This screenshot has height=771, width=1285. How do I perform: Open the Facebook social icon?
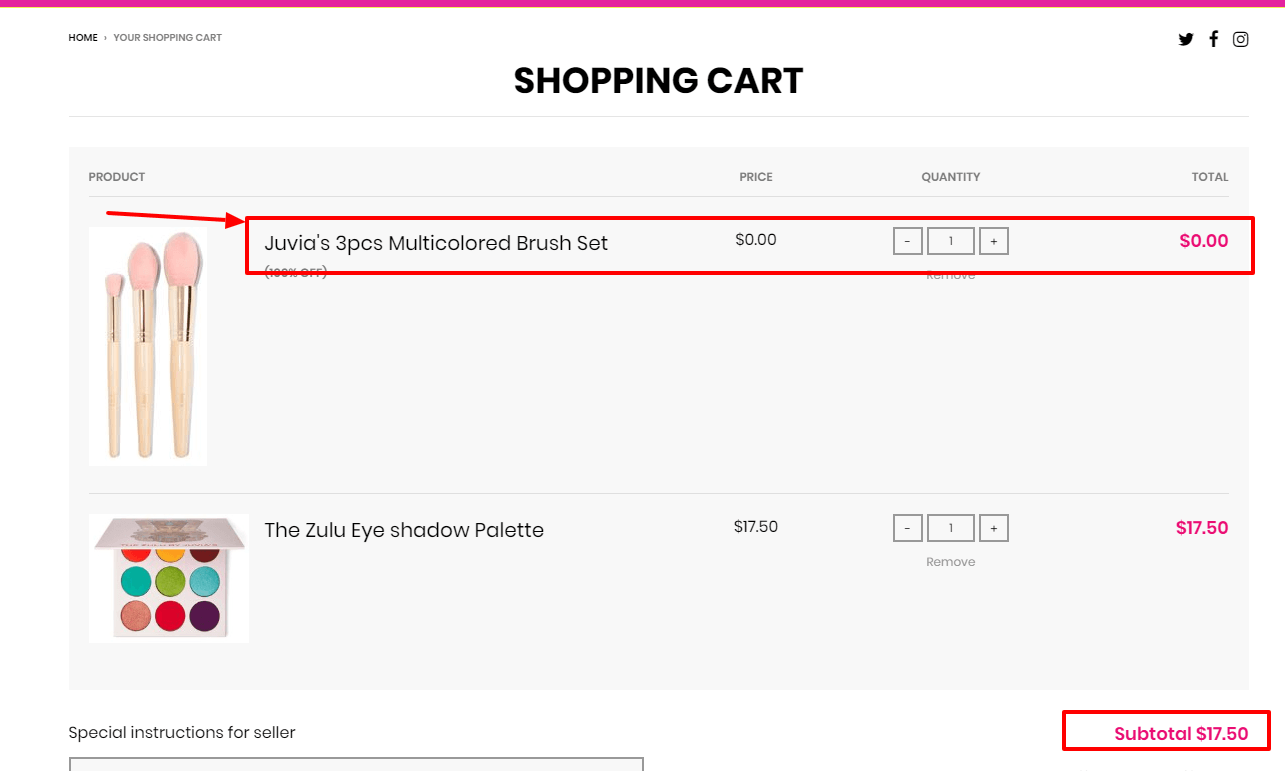(x=1213, y=39)
